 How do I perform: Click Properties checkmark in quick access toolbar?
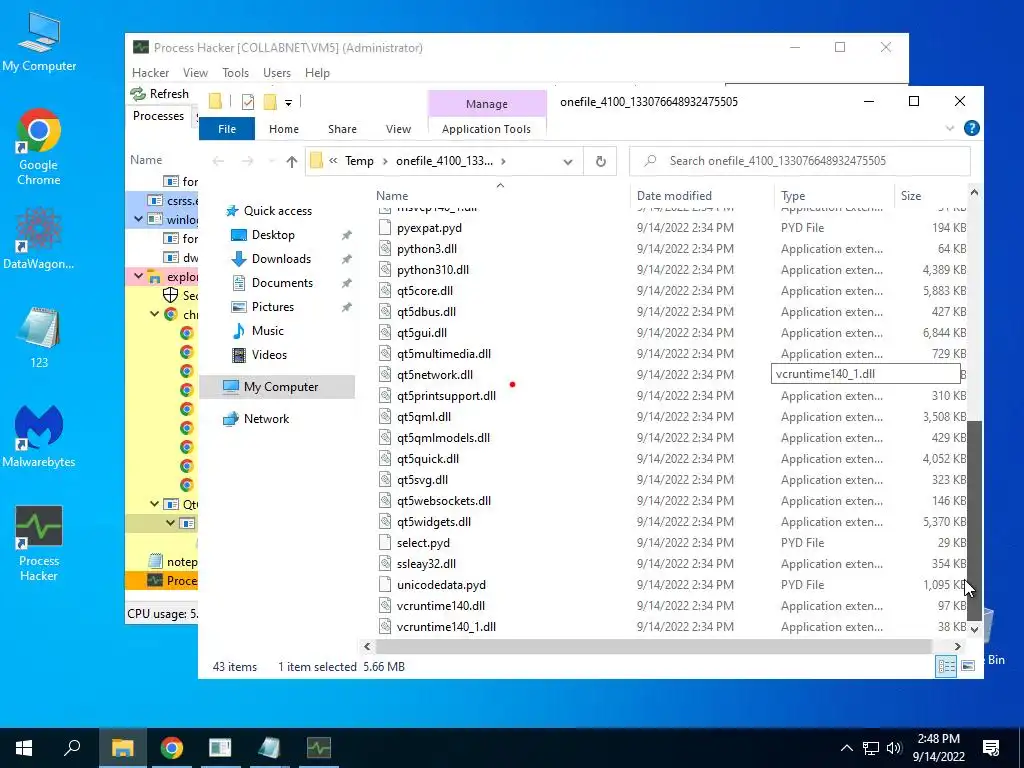[x=248, y=101]
